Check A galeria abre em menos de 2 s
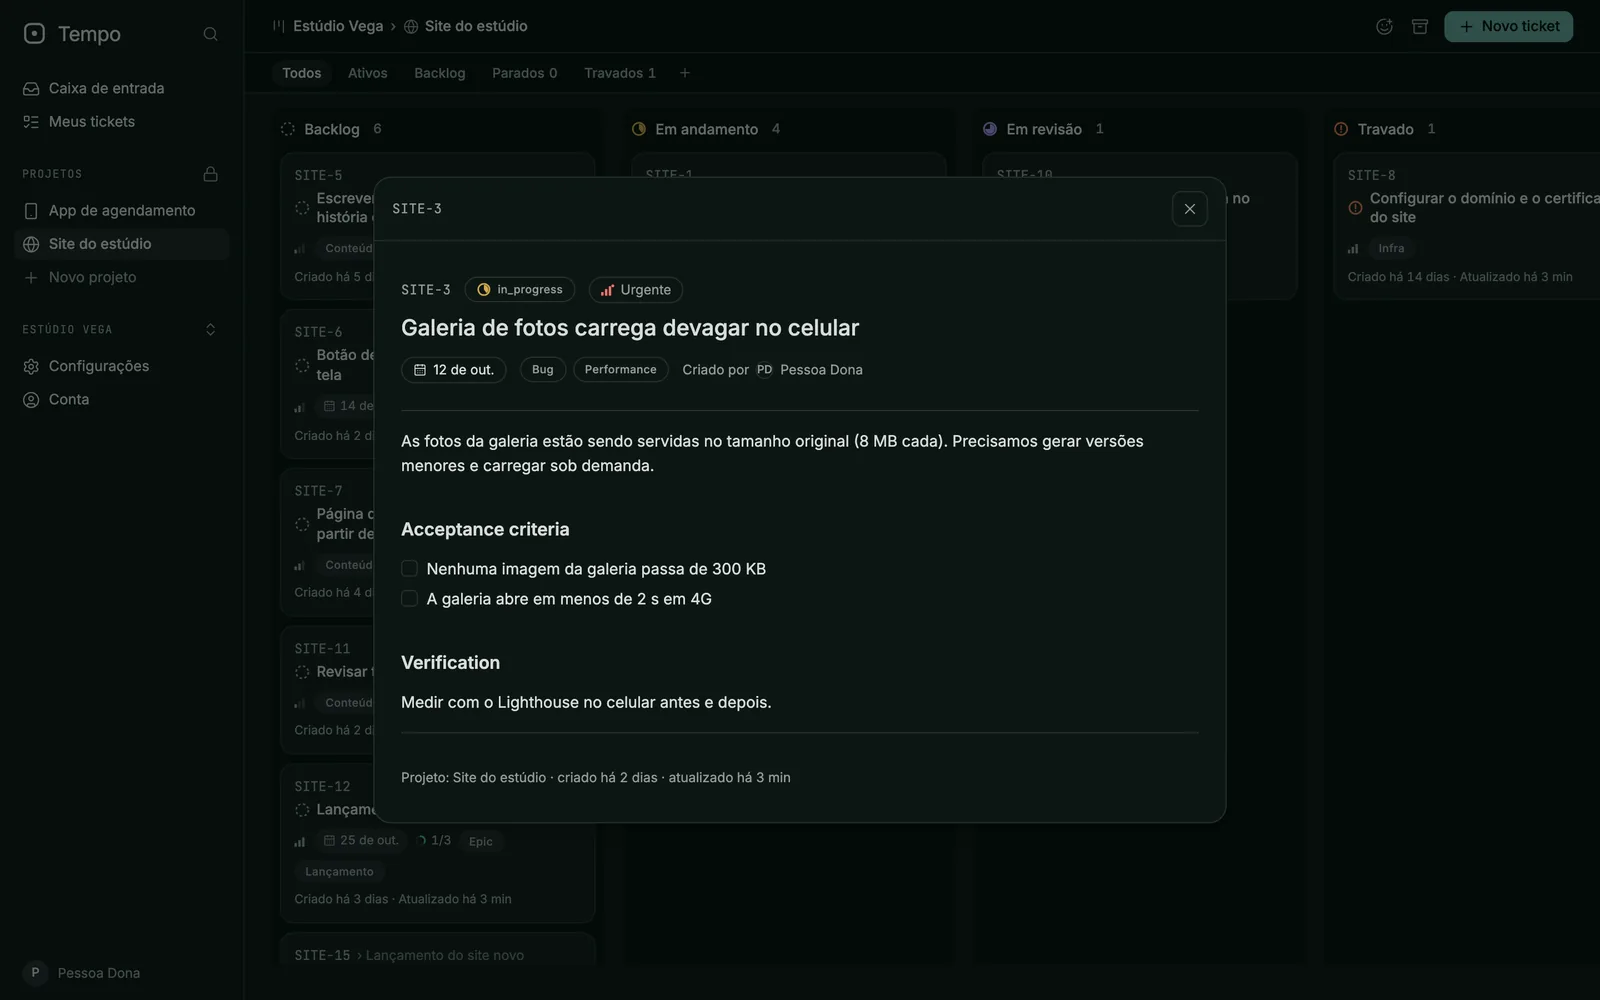Image resolution: width=1600 pixels, height=1000 pixels. (410, 599)
